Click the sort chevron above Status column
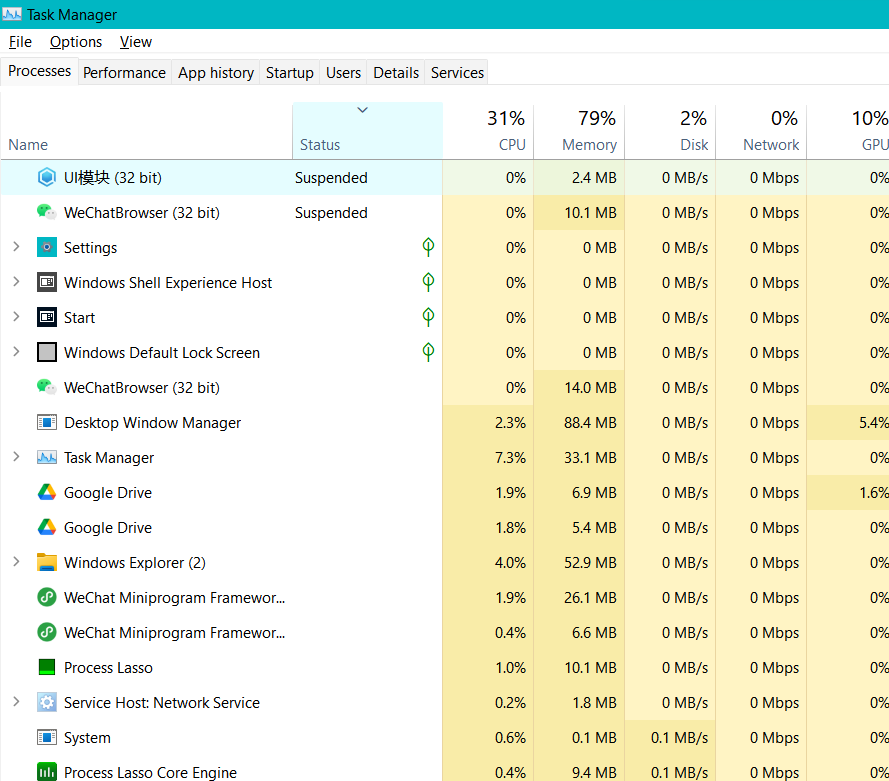 click(362, 110)
